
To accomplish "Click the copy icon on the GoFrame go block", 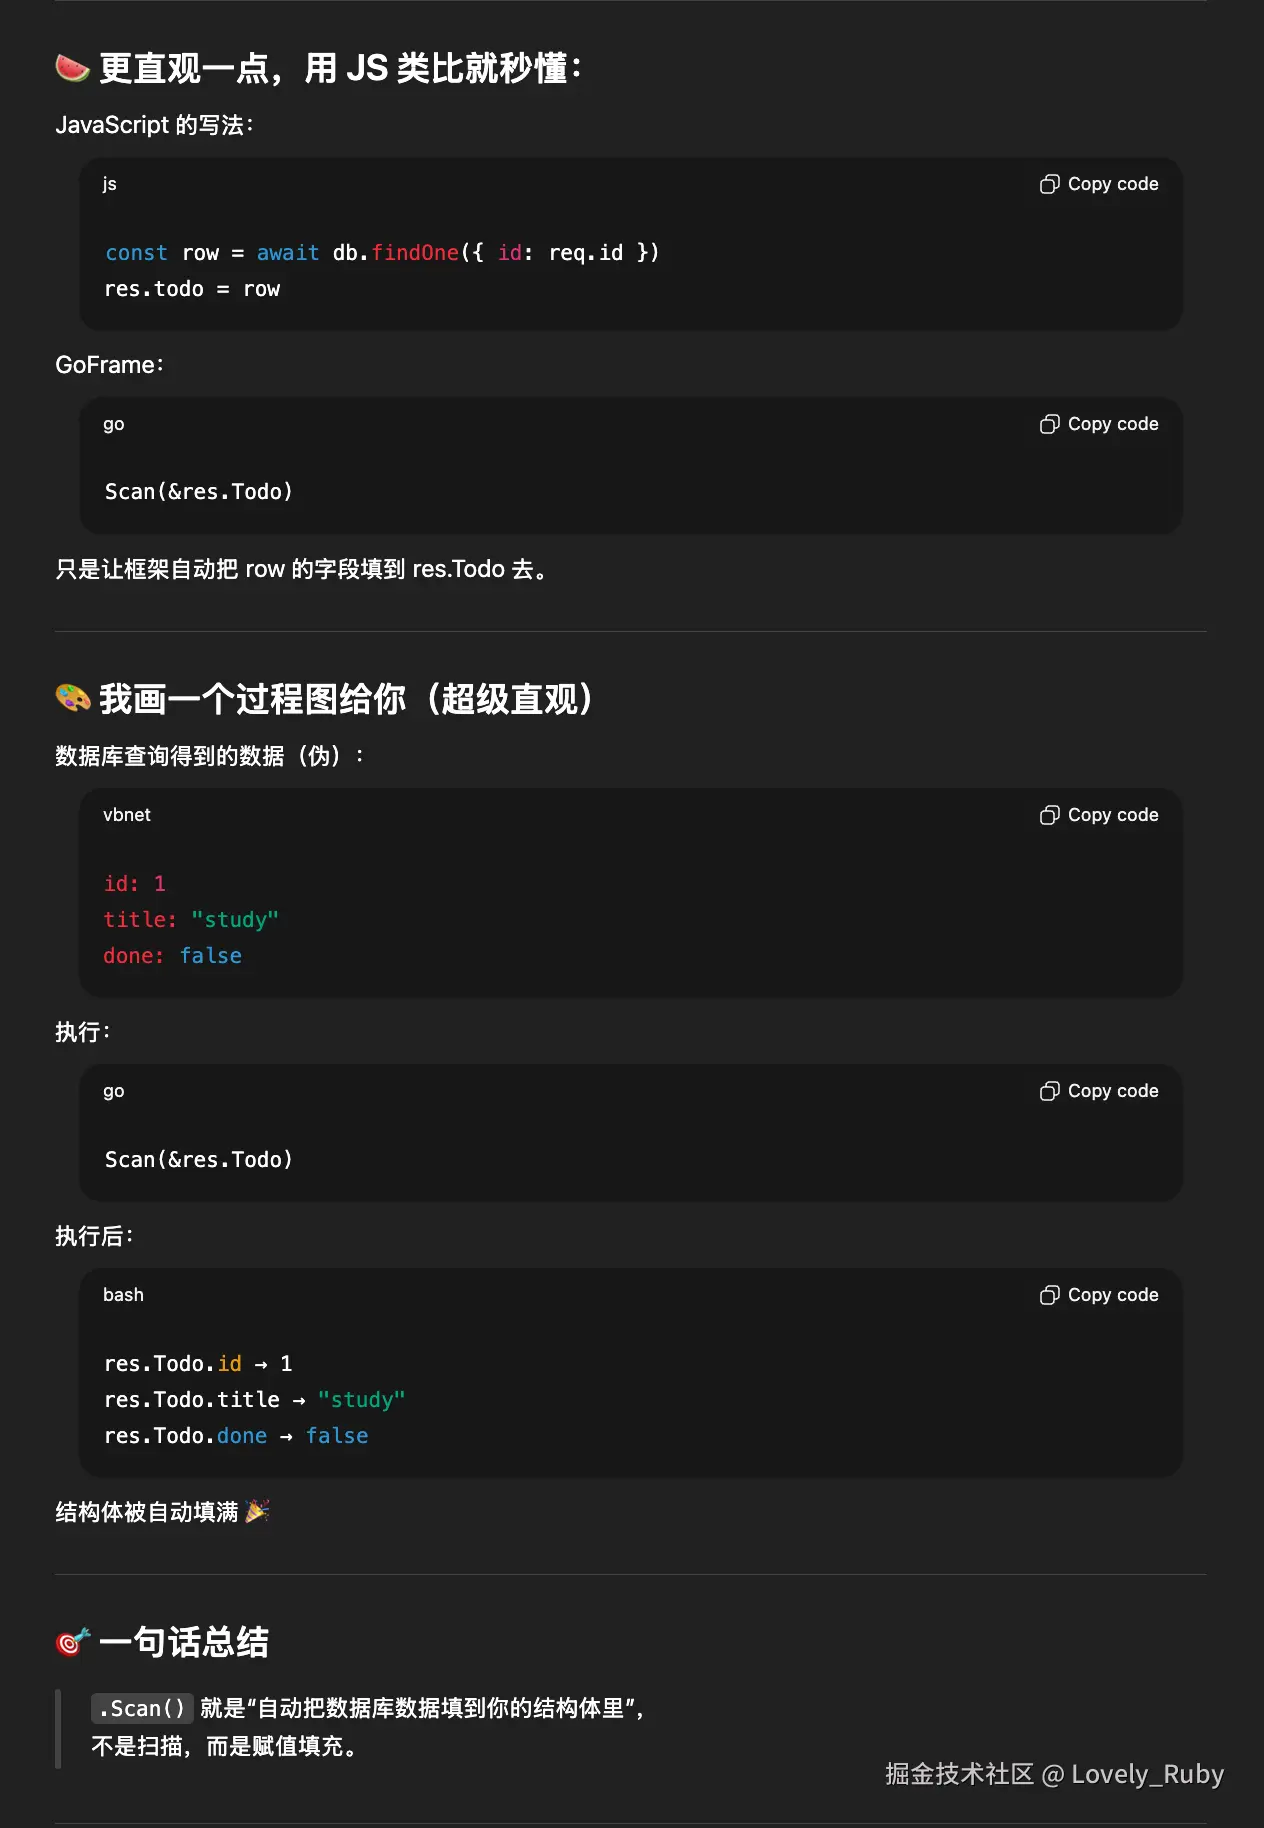I will (x=1050, y=424).
